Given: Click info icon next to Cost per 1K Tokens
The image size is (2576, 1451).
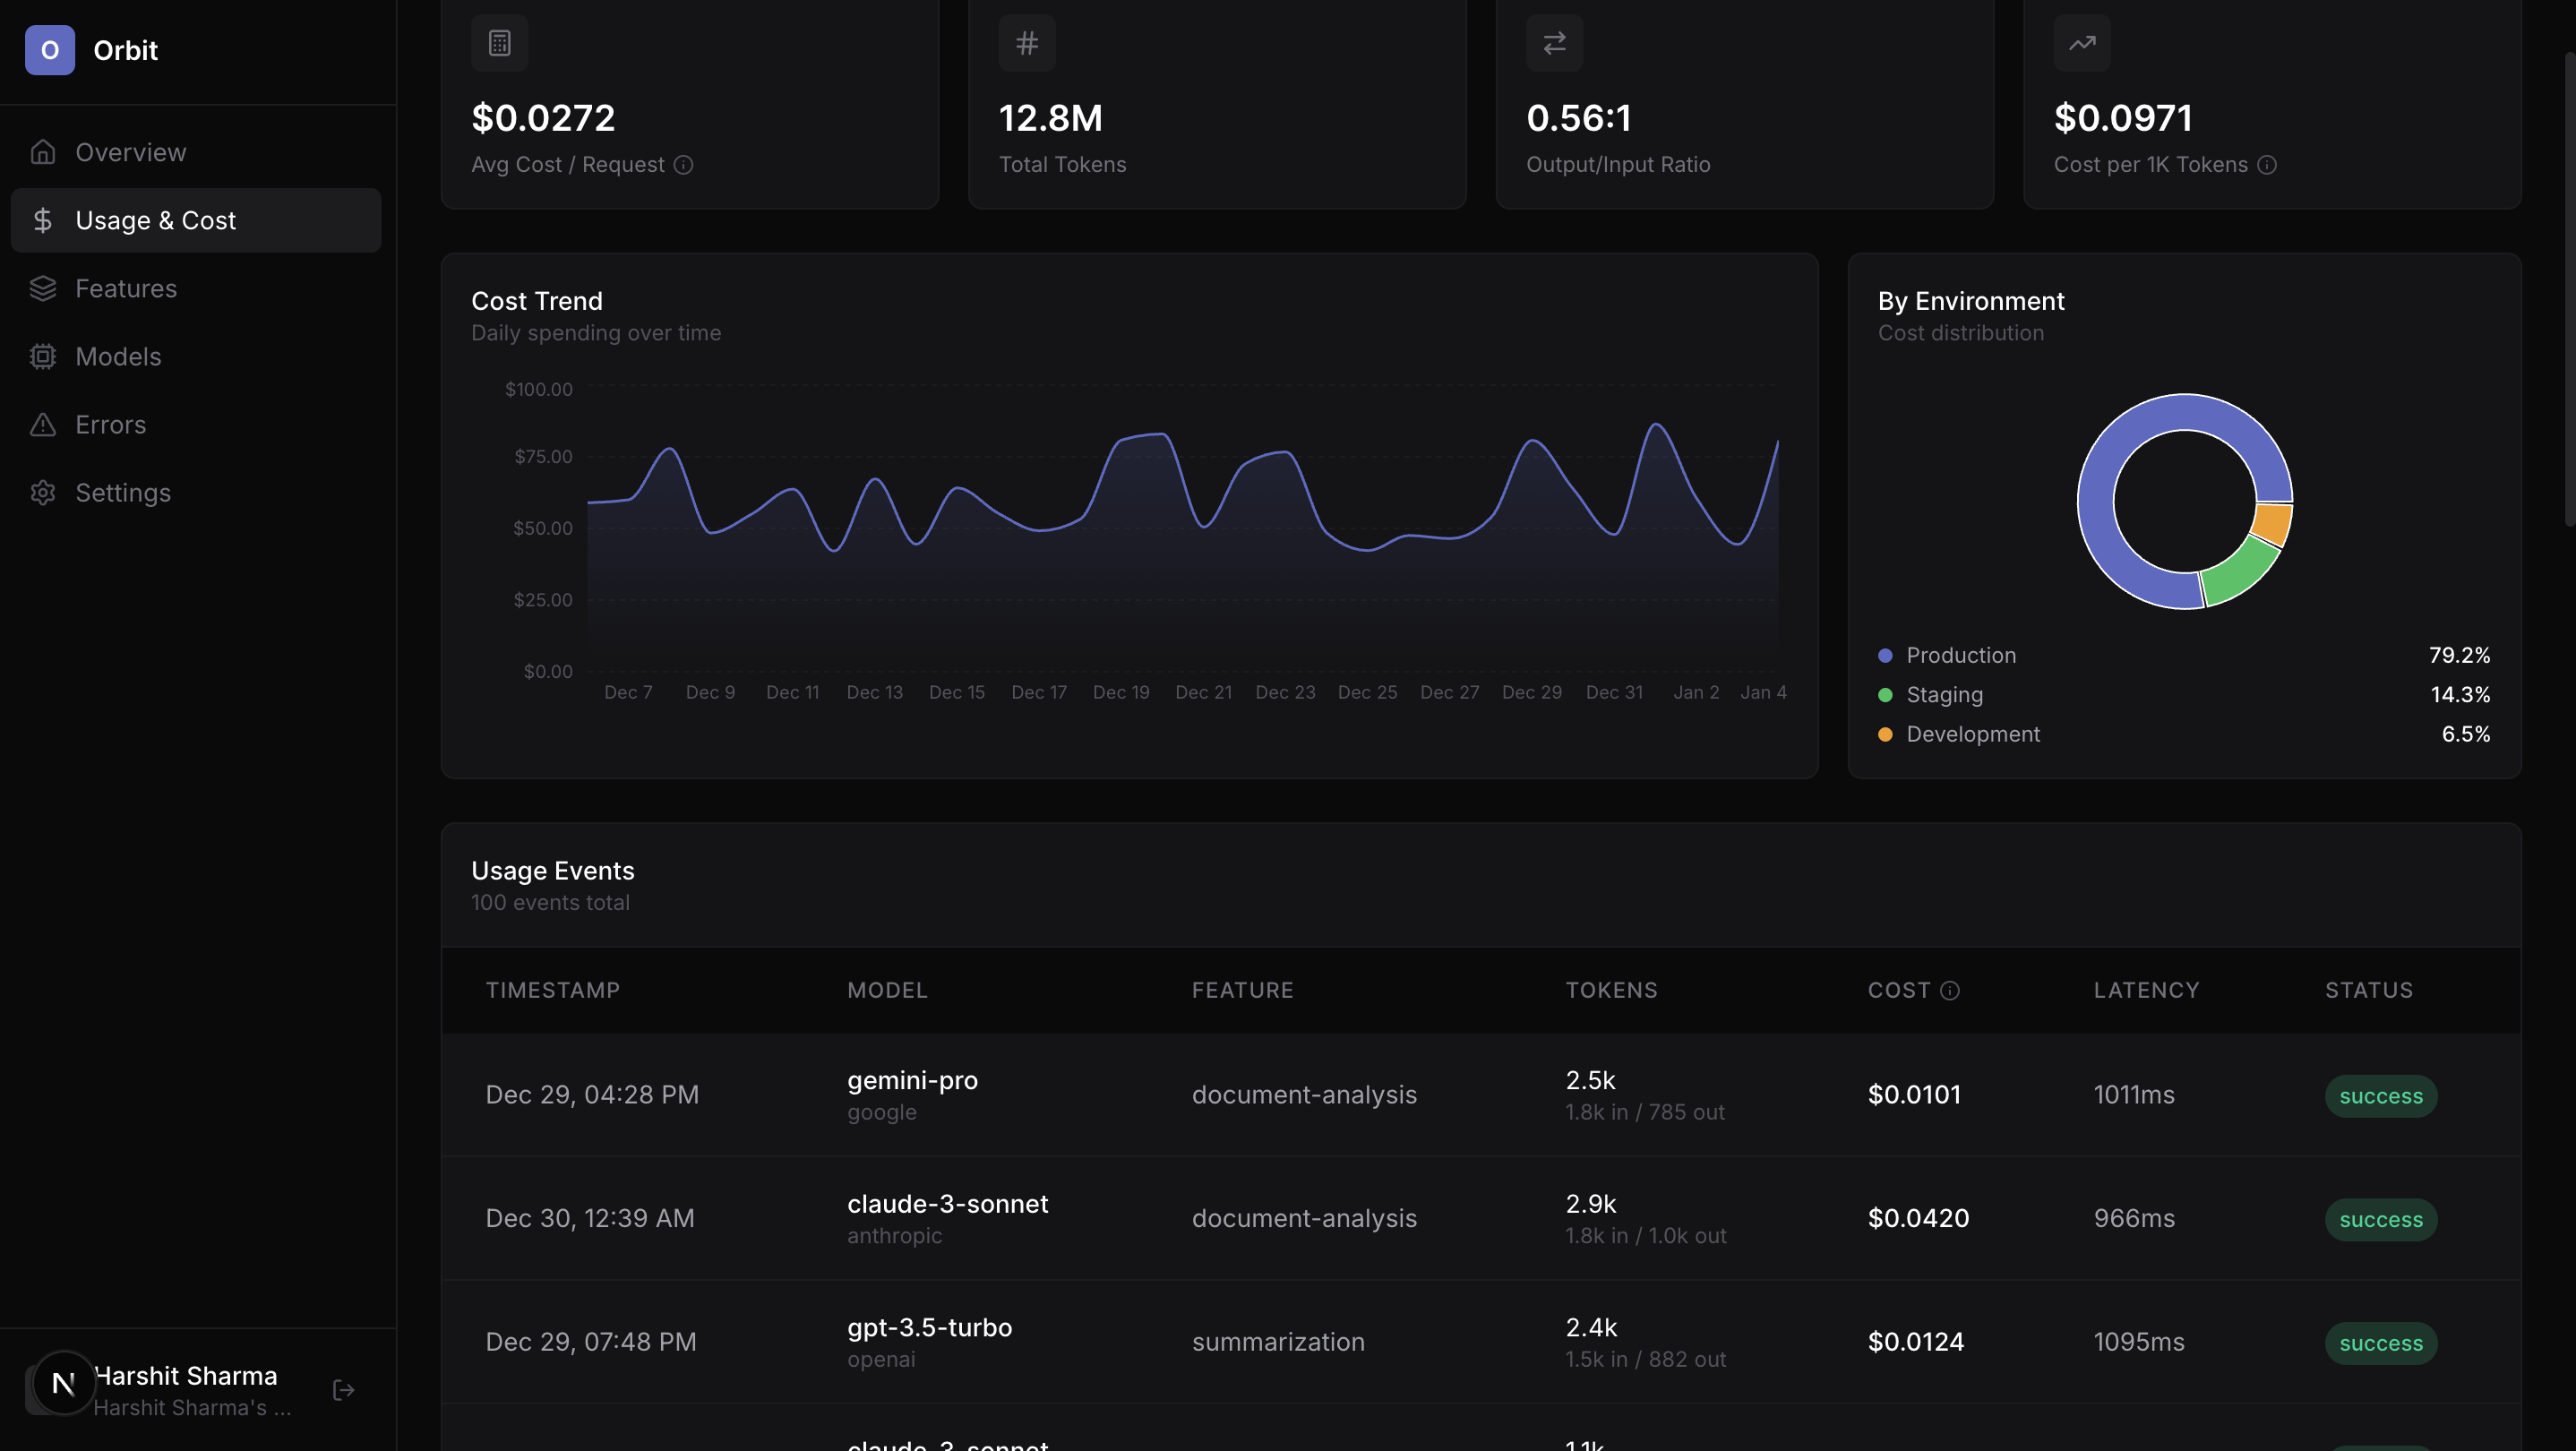Looking at the screenshot, I should pyautogui.click(x=2267, y=165).
